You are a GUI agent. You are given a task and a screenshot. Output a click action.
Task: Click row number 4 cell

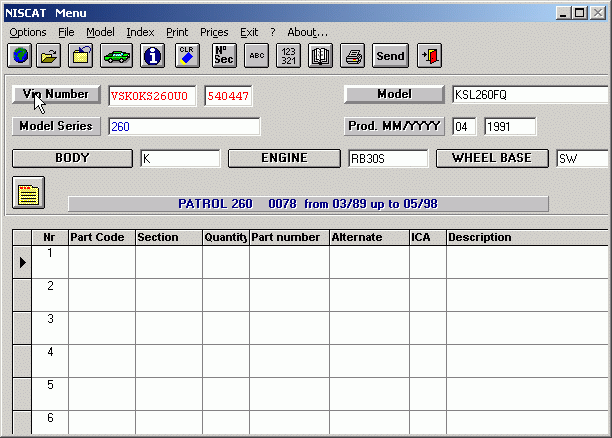[50, 361]
